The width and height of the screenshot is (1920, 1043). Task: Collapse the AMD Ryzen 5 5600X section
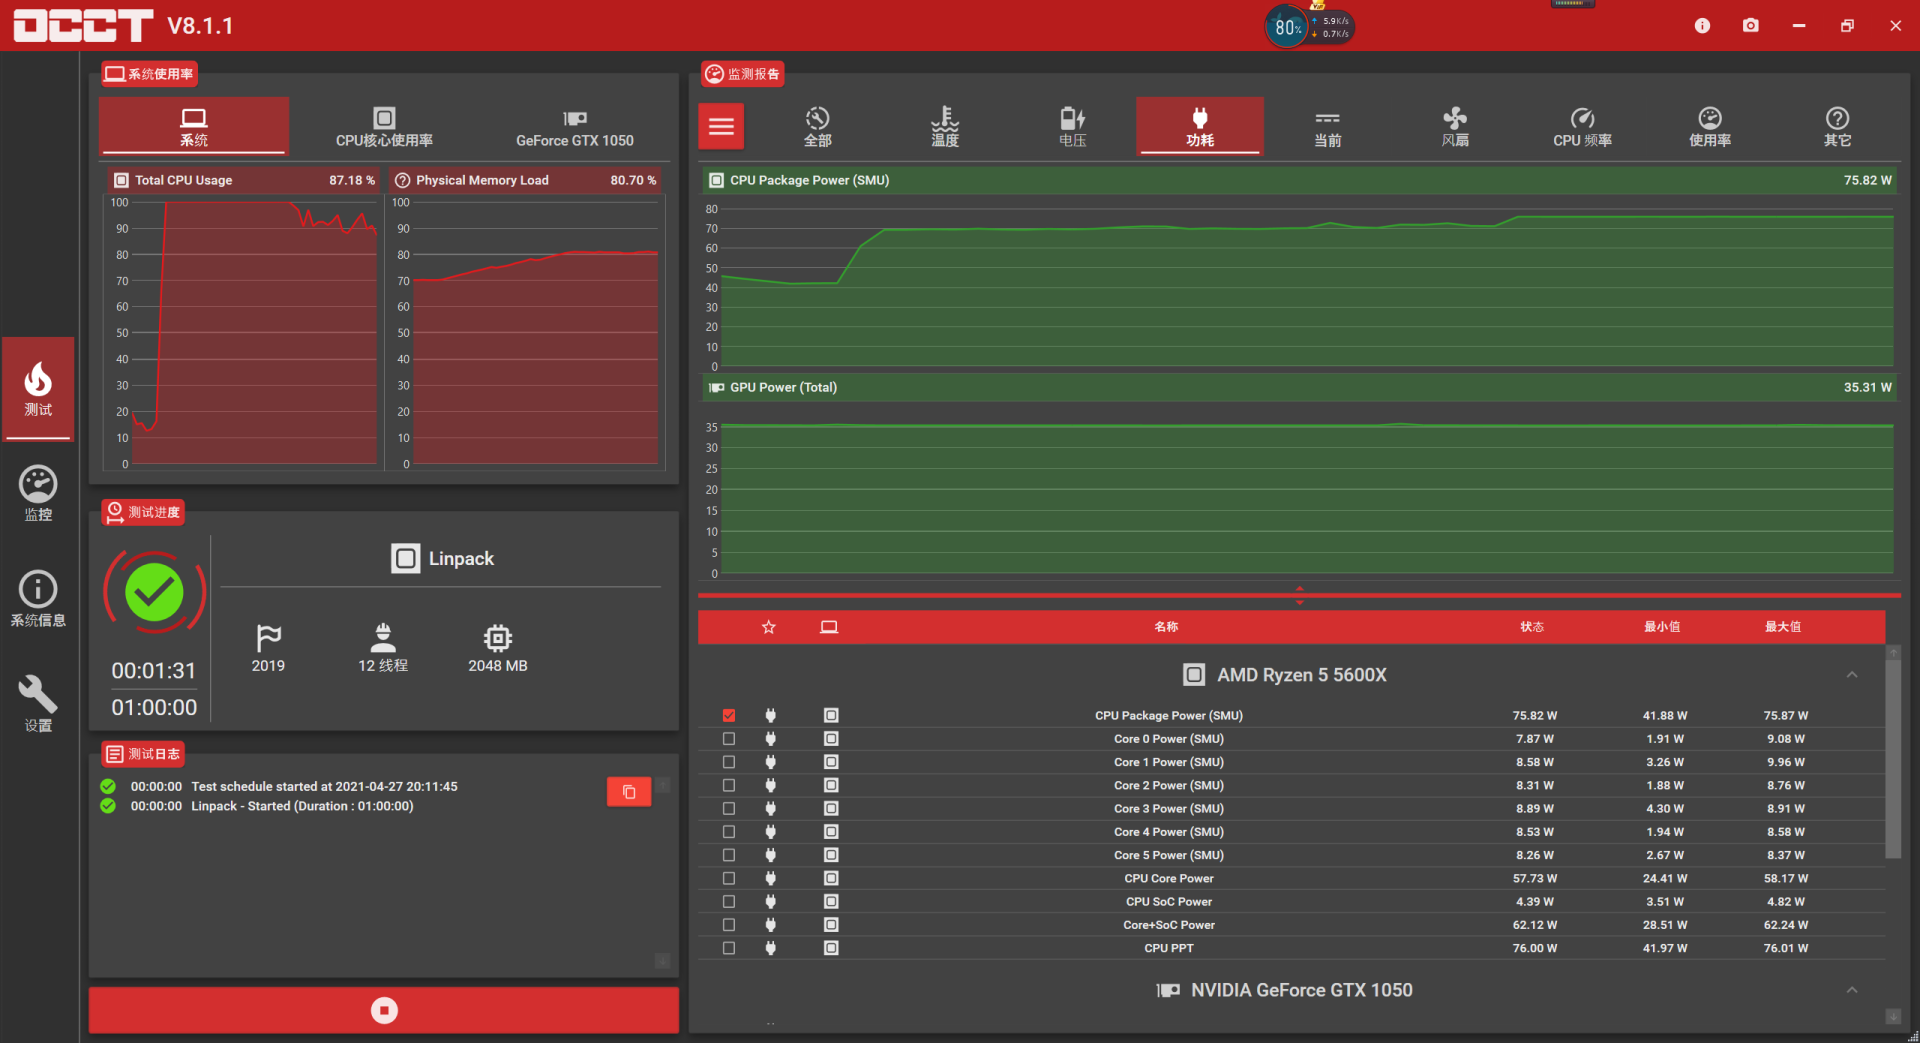[x=1851, y=675]
